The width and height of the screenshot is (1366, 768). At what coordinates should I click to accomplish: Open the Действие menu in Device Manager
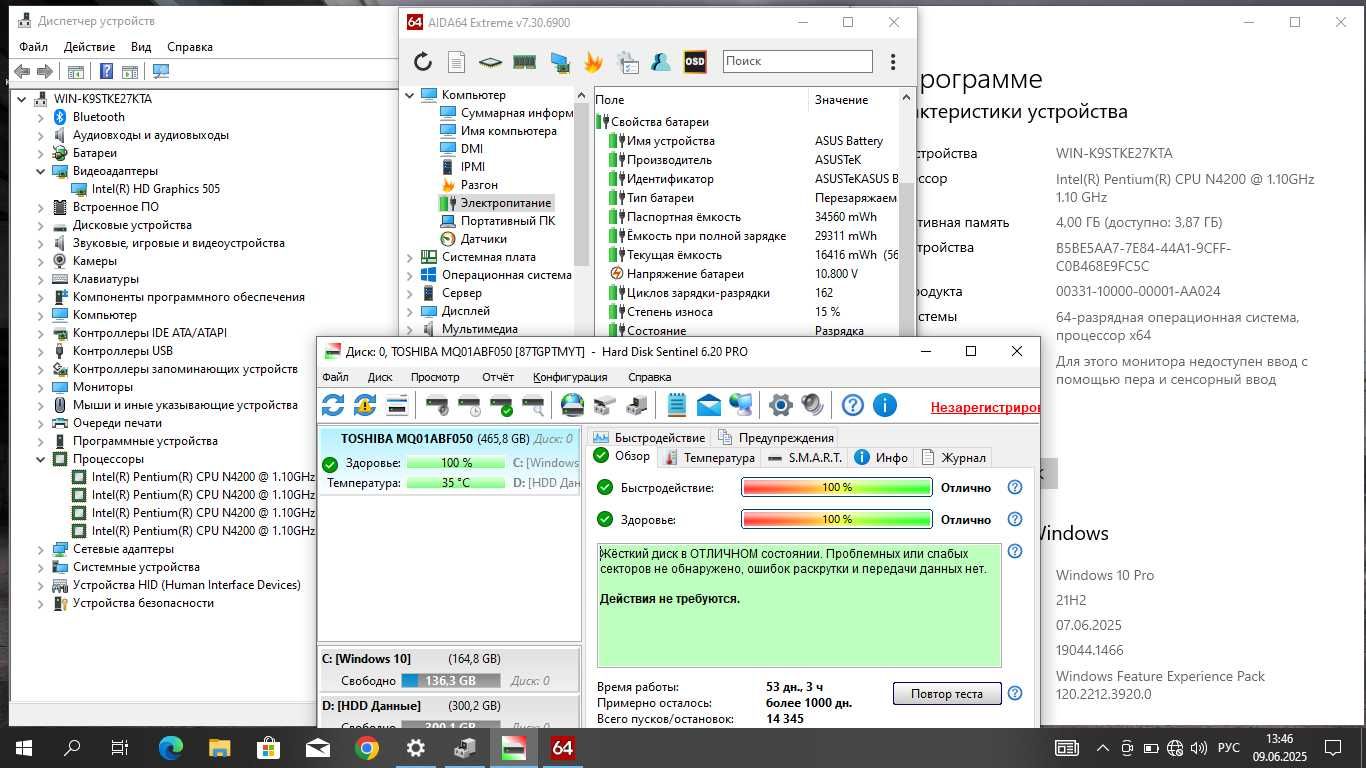point(89,47)
